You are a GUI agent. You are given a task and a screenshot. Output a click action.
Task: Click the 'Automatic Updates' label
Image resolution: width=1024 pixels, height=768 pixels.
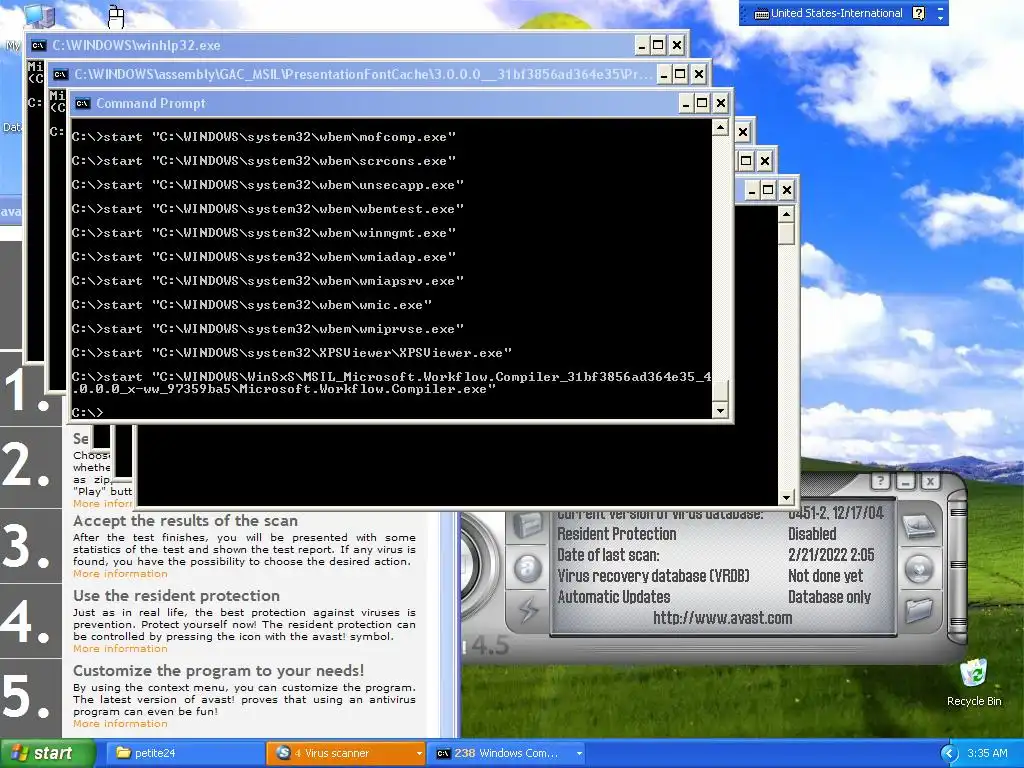point(614,597)
